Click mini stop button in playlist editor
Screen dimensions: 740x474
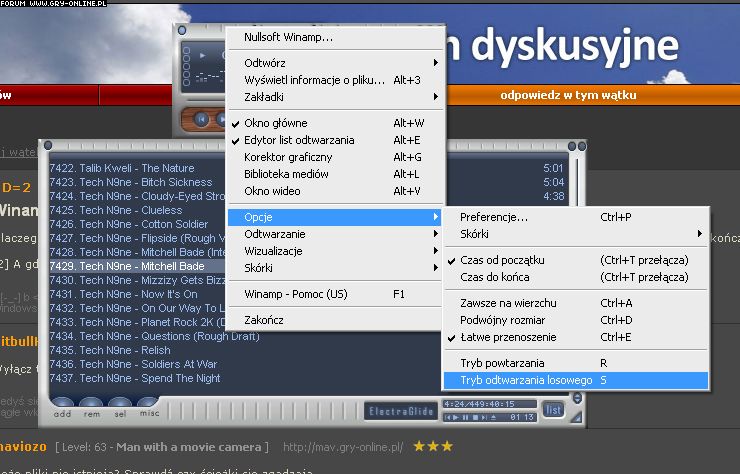[475, 418]
